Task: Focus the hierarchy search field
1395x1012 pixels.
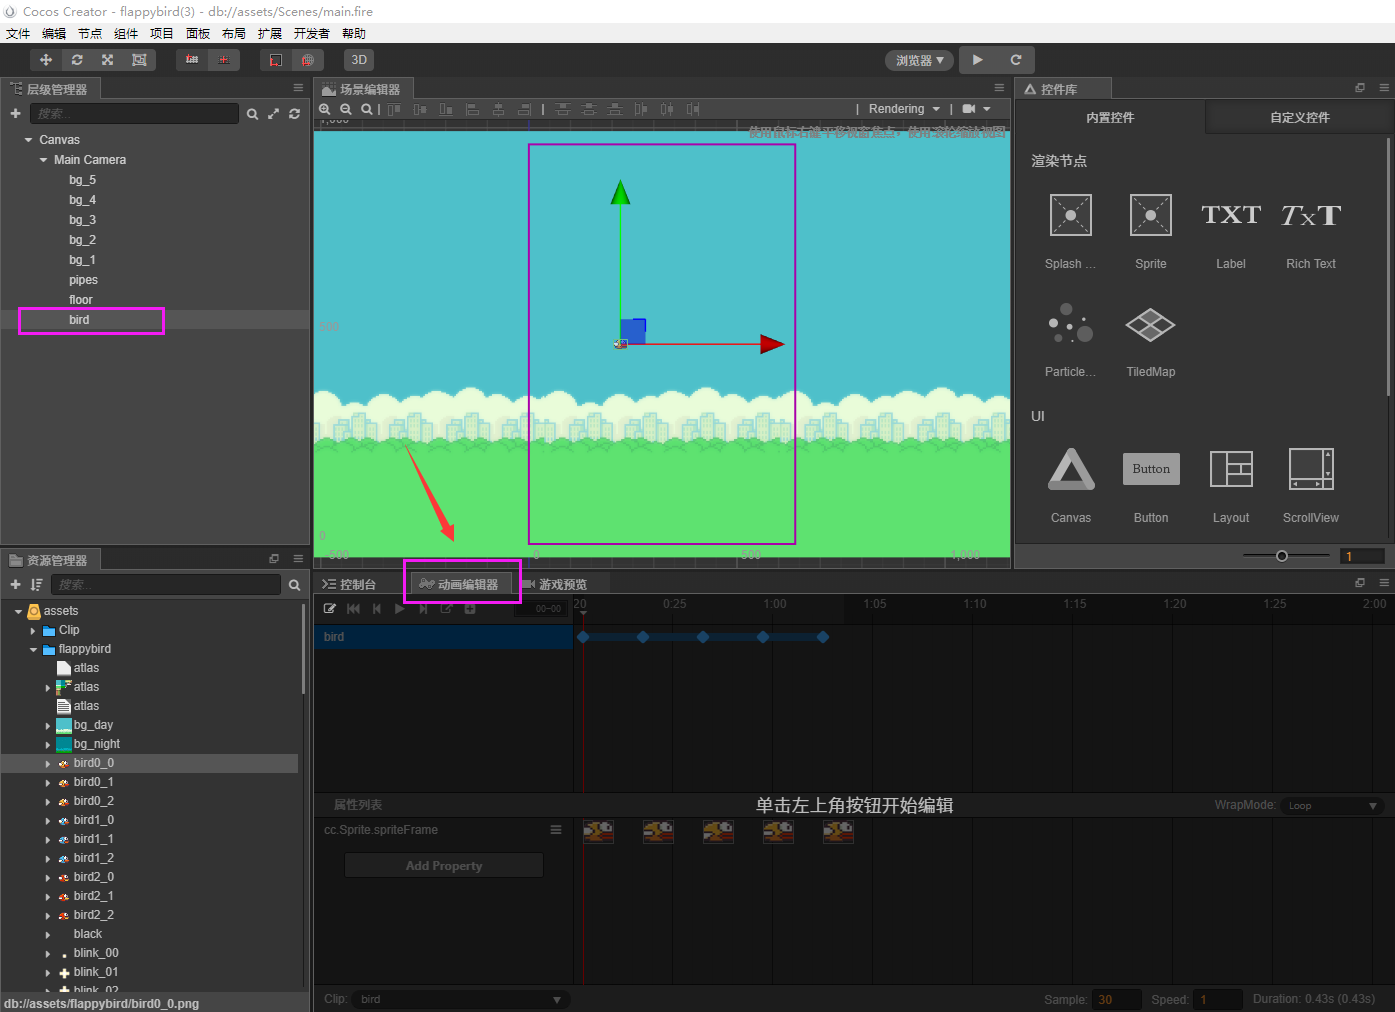Action: (x=134, y=114)
